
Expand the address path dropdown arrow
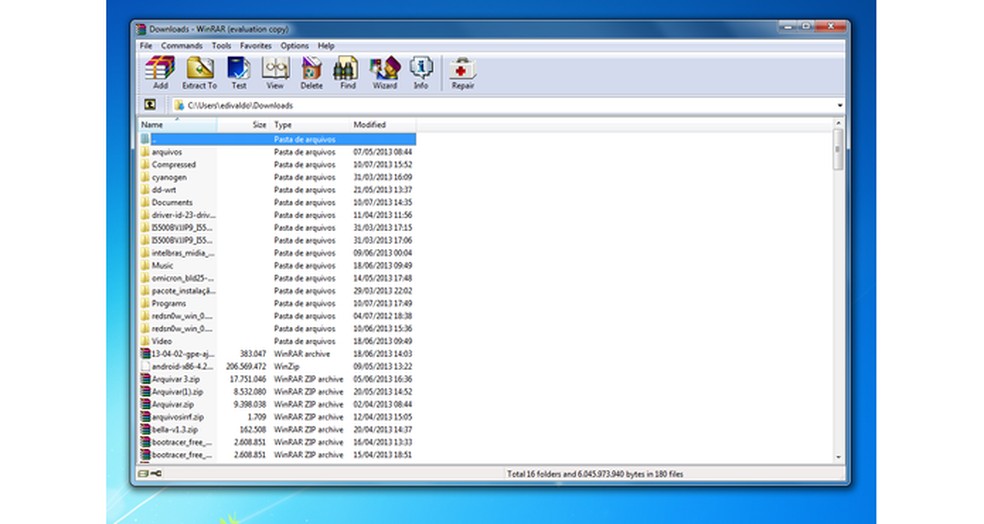pos(840,105)
